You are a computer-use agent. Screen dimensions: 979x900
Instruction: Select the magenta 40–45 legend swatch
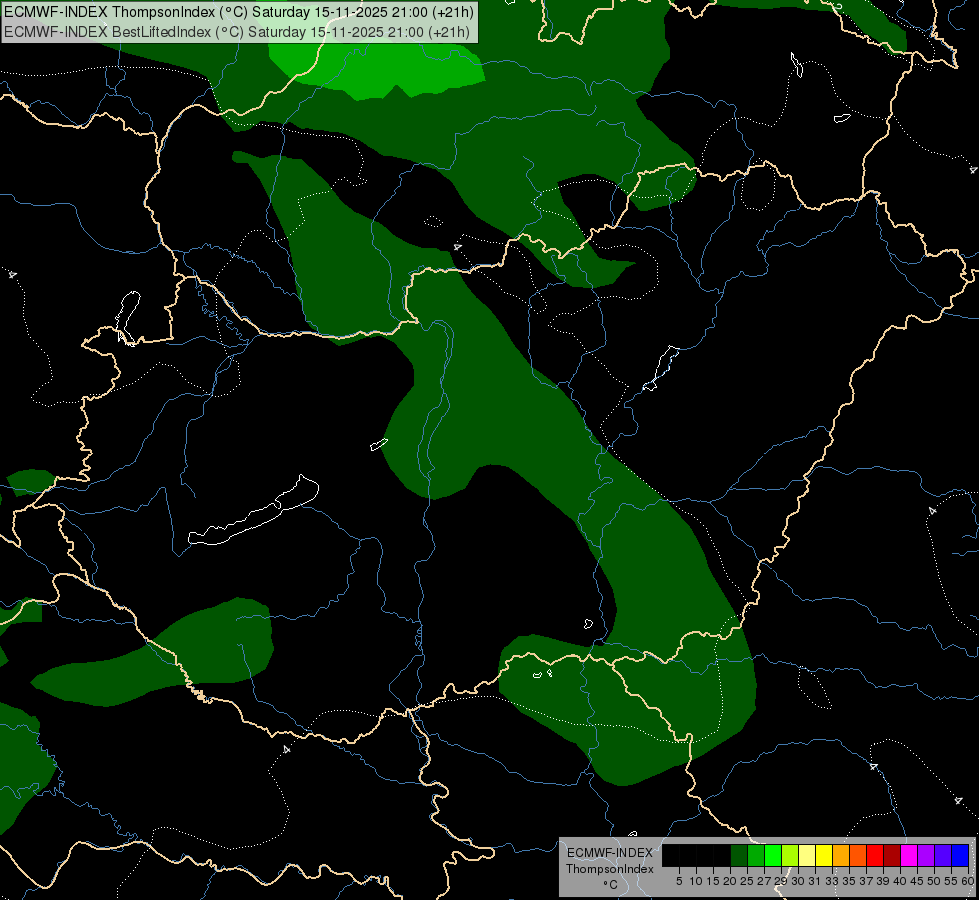pyautogui.click(x=909, y=855)
